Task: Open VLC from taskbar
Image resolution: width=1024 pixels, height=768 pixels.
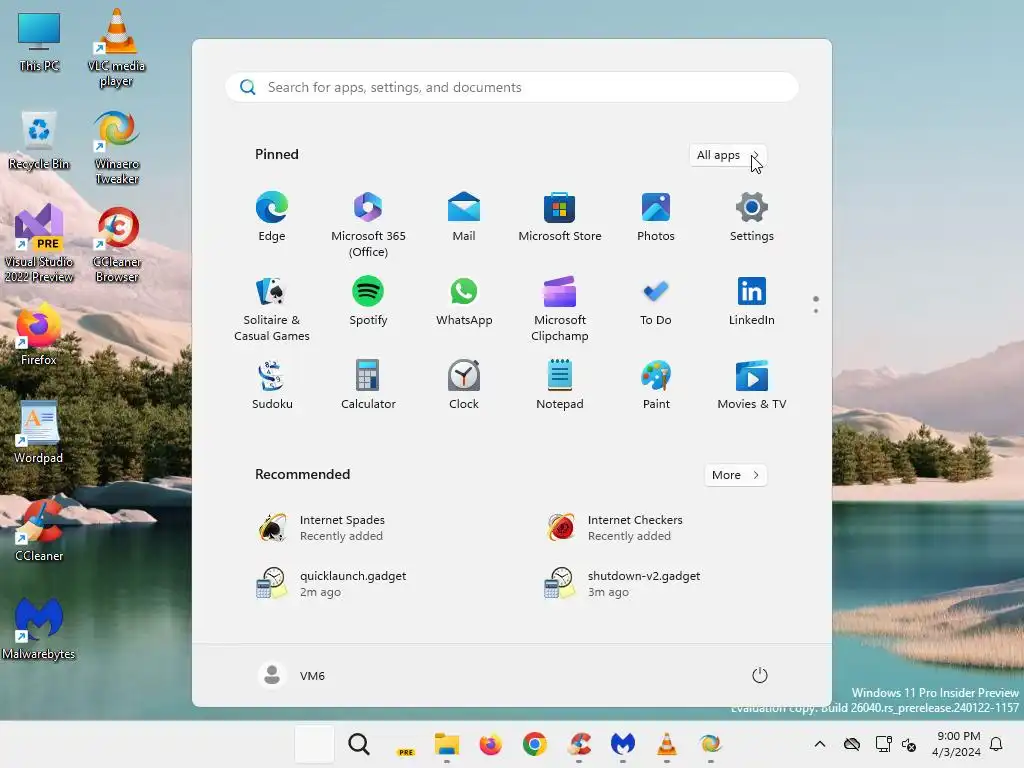Action: pyautogui.click(x=666, y=744)
